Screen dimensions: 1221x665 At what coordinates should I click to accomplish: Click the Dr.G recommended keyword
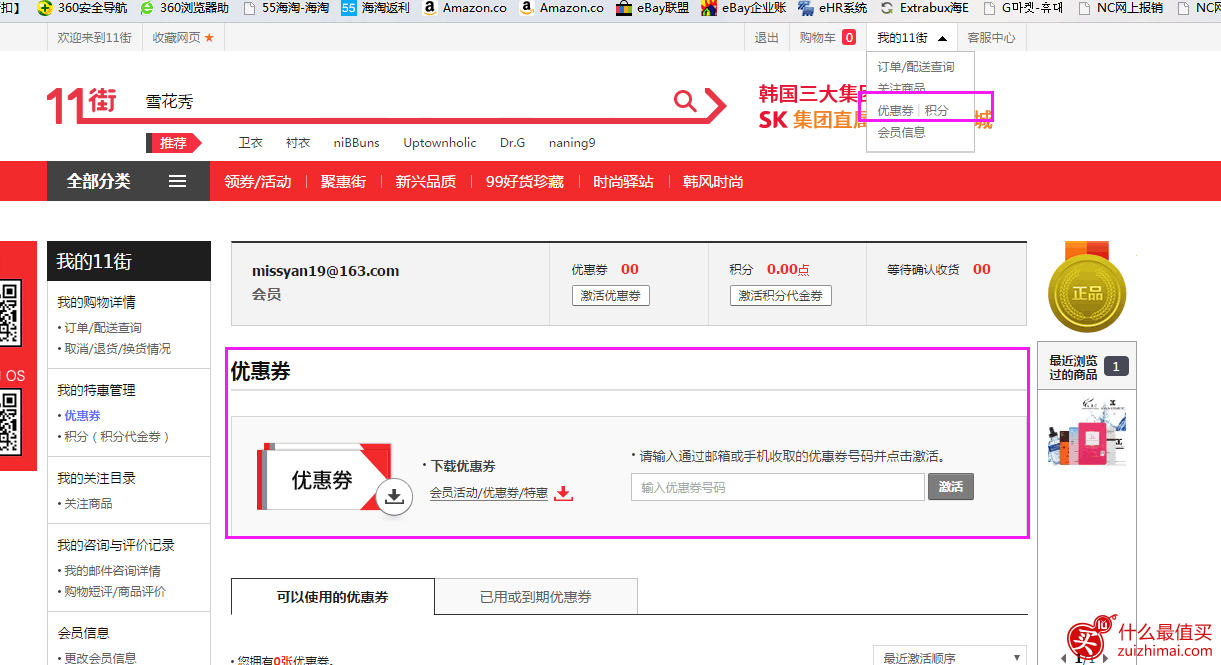[512, 143]
